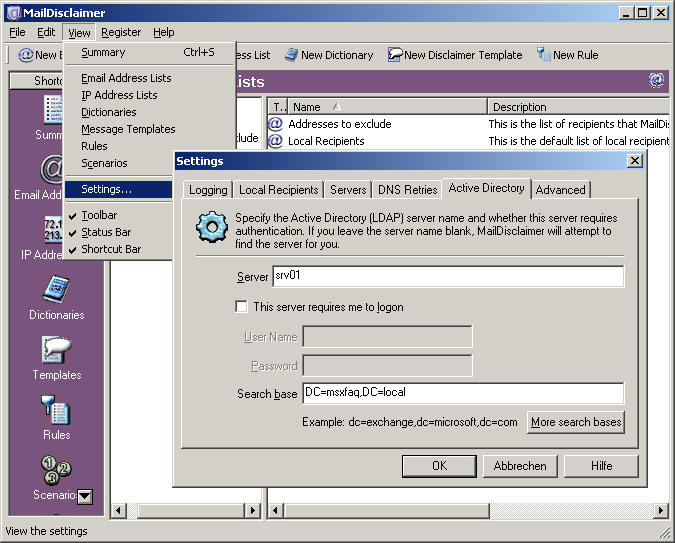Click New Disclaimer Template toolbar icon

click(395, 55)
